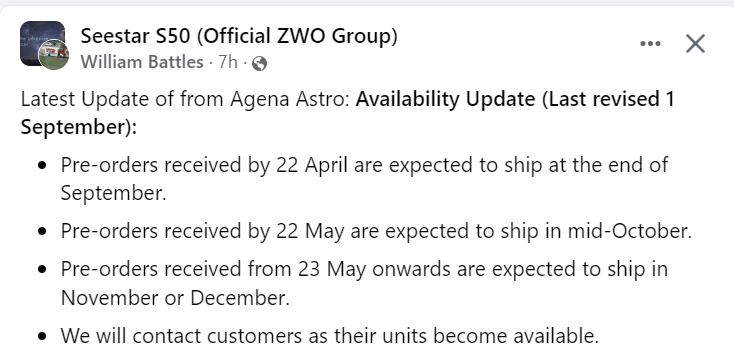This screenshot has height=361, width=734.
Task: Click the 'Latest Update of from Agena Astro' text
Action: pyautogui.click(x=185, y=99)
